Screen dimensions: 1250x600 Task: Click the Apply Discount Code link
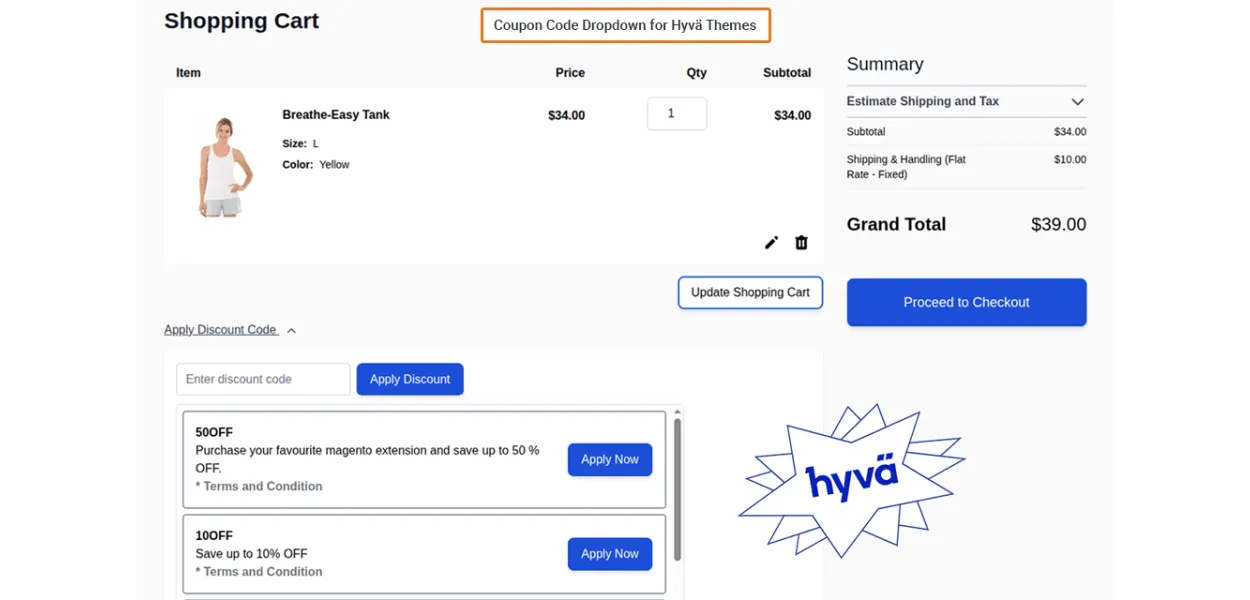click(x=220, y=330)
